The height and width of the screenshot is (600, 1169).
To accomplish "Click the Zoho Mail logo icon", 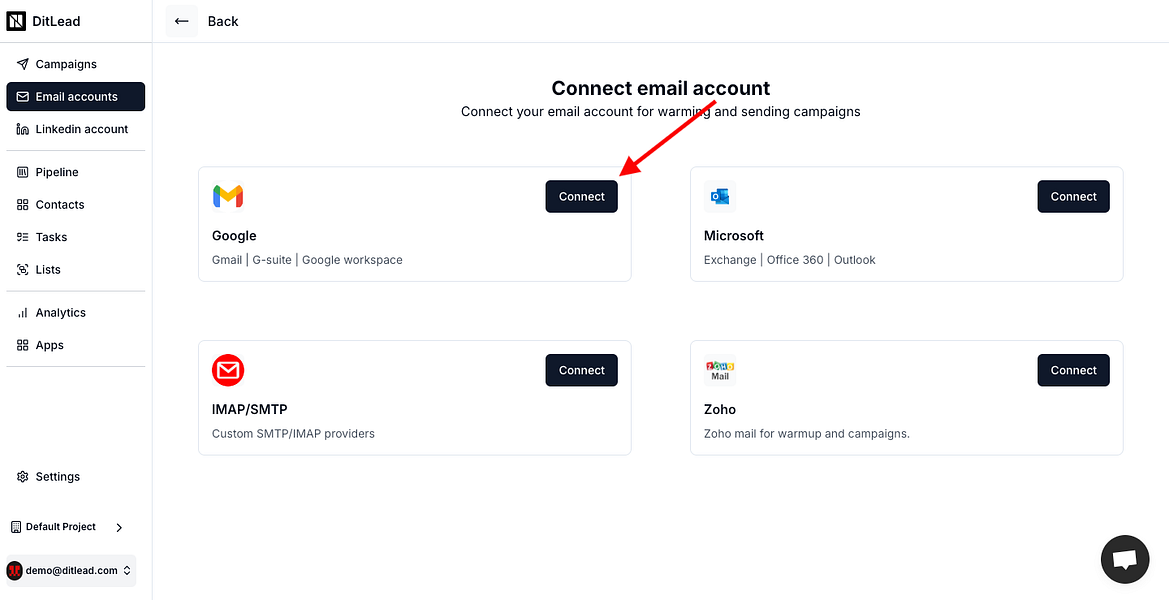I will coord(720,370).
